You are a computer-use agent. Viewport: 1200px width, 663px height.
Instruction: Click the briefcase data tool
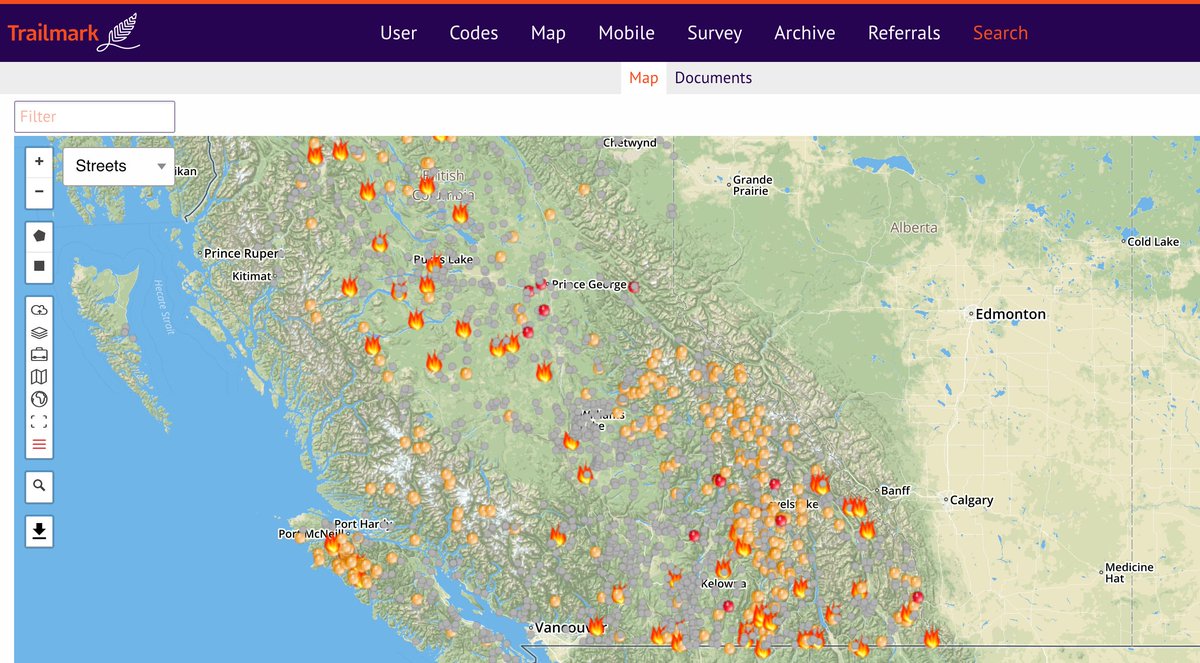(39, 353)
